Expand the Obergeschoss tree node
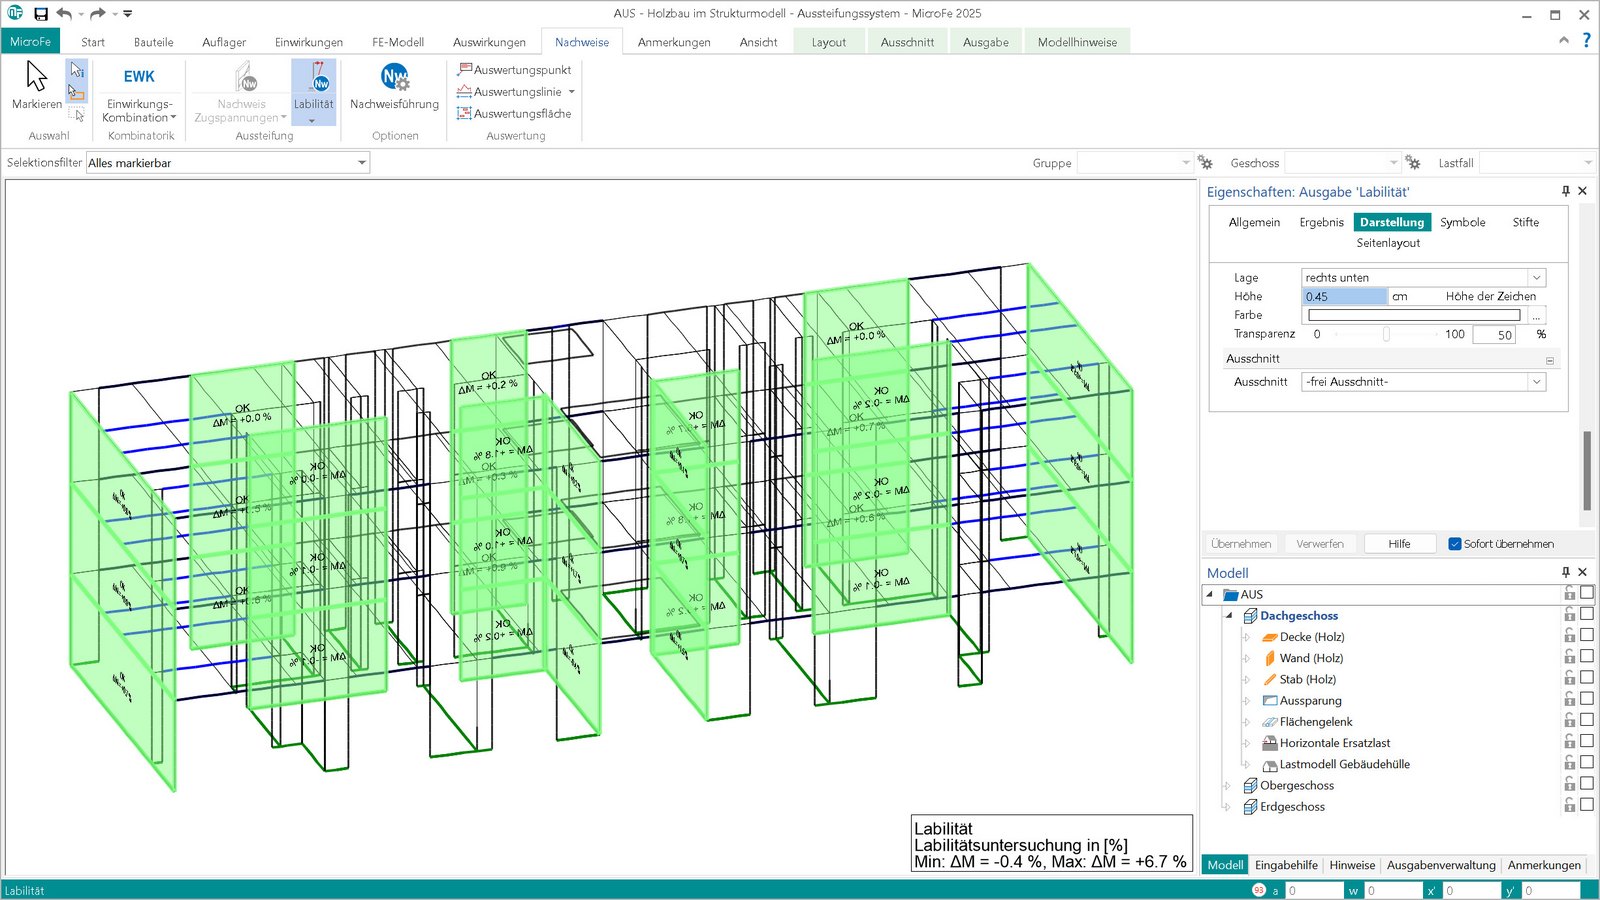This screenshot has width=1600, height=900. (x=1228, y=786)
